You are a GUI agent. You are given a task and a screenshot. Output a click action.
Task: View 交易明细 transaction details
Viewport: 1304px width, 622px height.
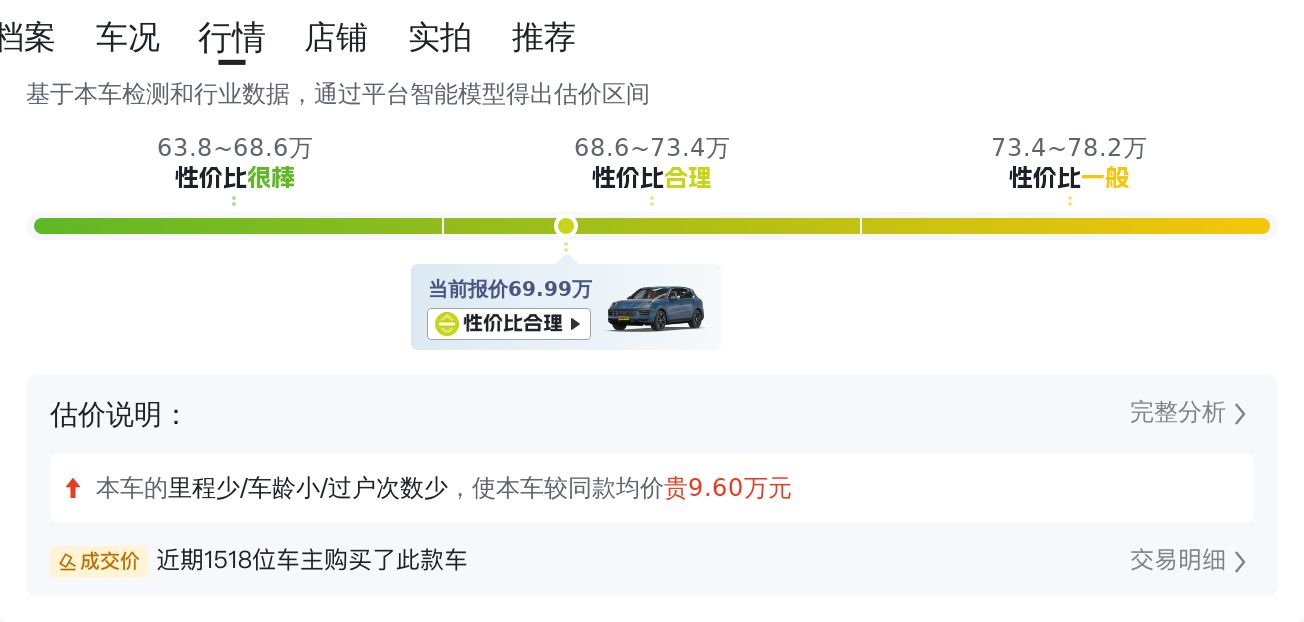1177,561
